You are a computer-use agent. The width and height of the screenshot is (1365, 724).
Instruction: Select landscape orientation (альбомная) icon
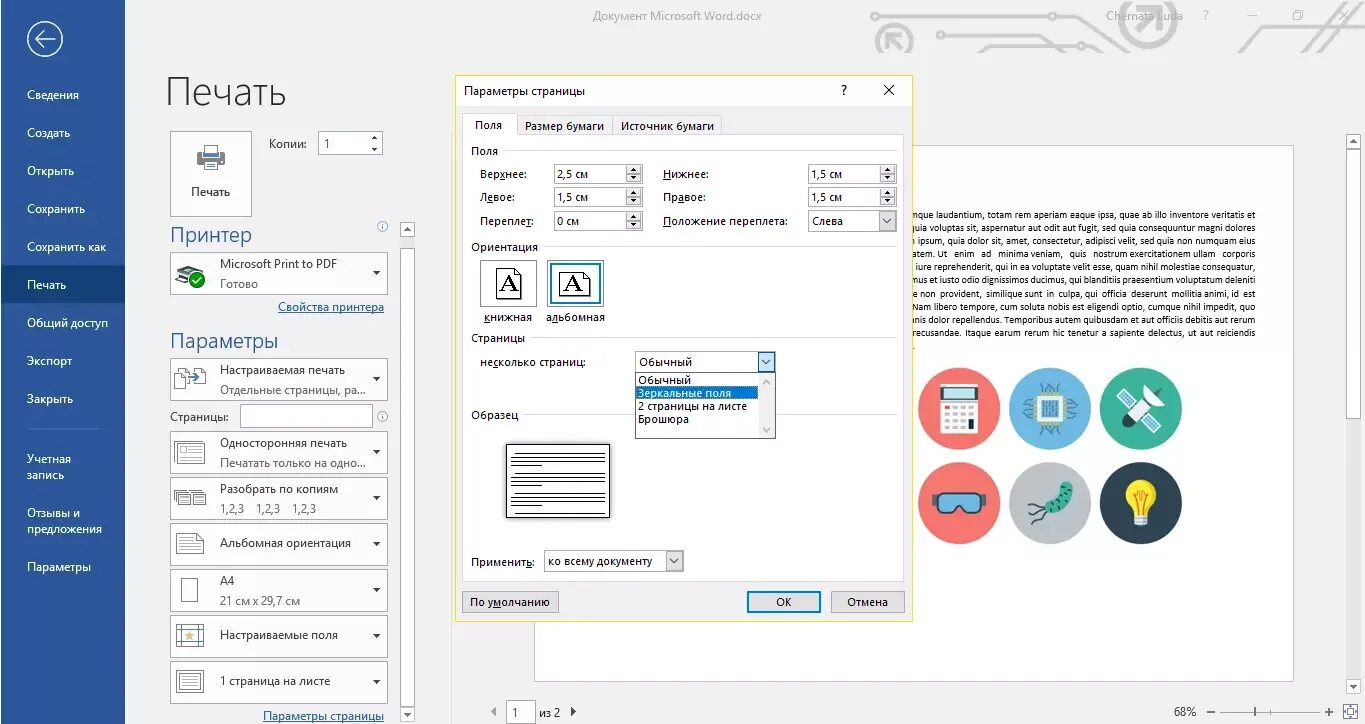(575, 283)
